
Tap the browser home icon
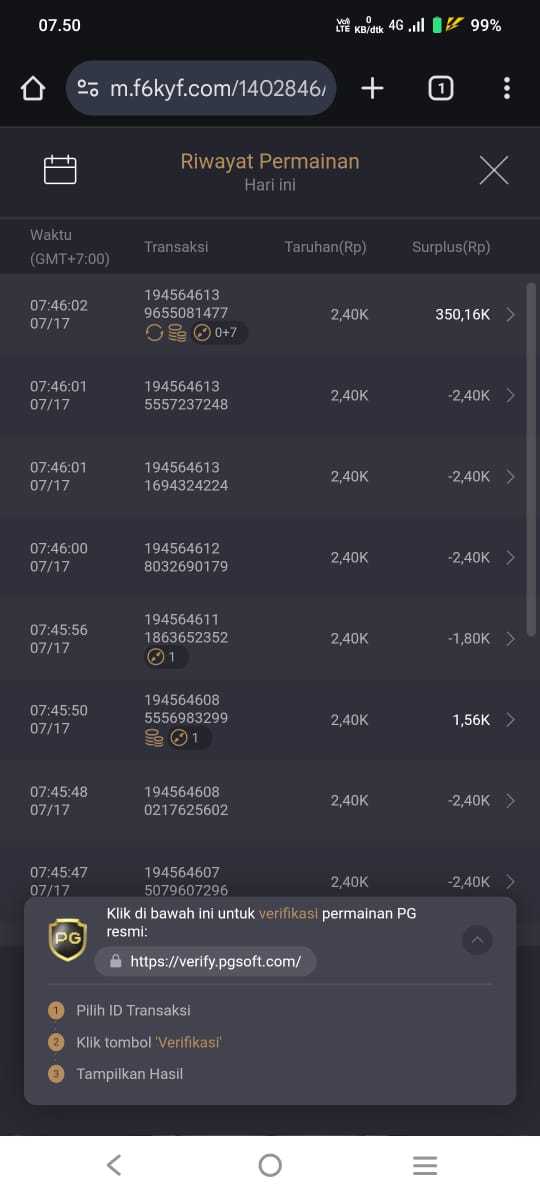tap(33, 89)
